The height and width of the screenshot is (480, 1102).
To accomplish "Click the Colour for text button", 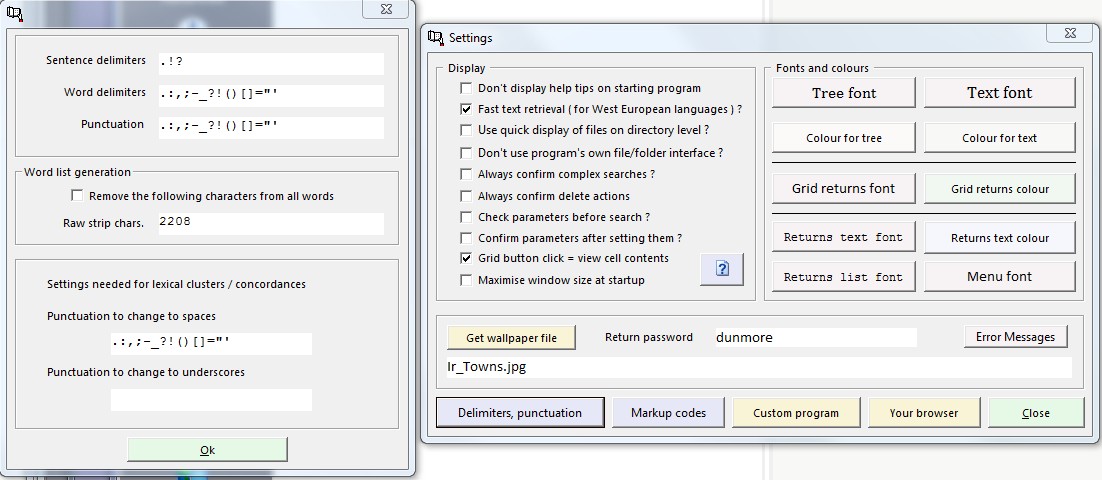I will pos(999,138).
